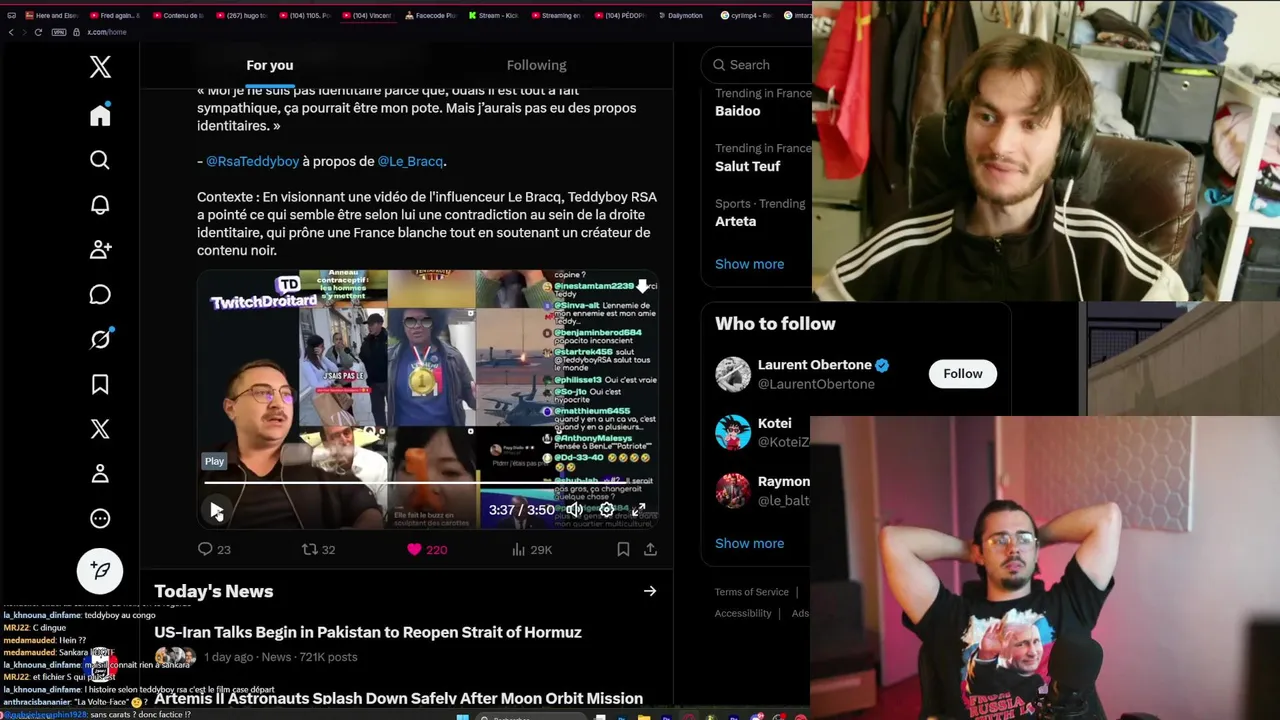This screenshot has width=1280, height=720.
Task: Expand Today's News with the arrow
Action: click(x=650, y=591)
